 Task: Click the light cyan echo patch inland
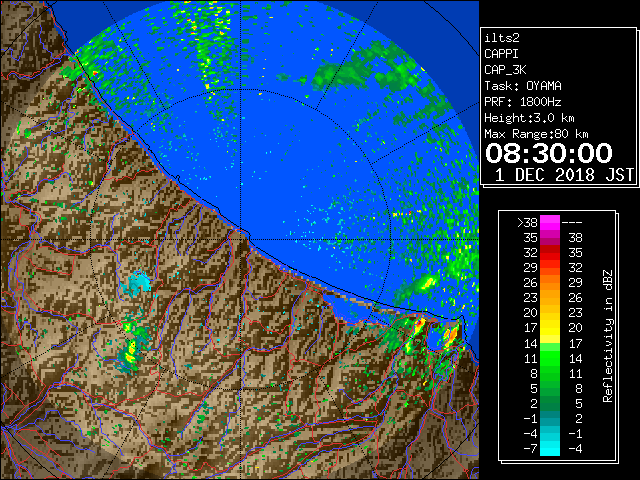137,283
